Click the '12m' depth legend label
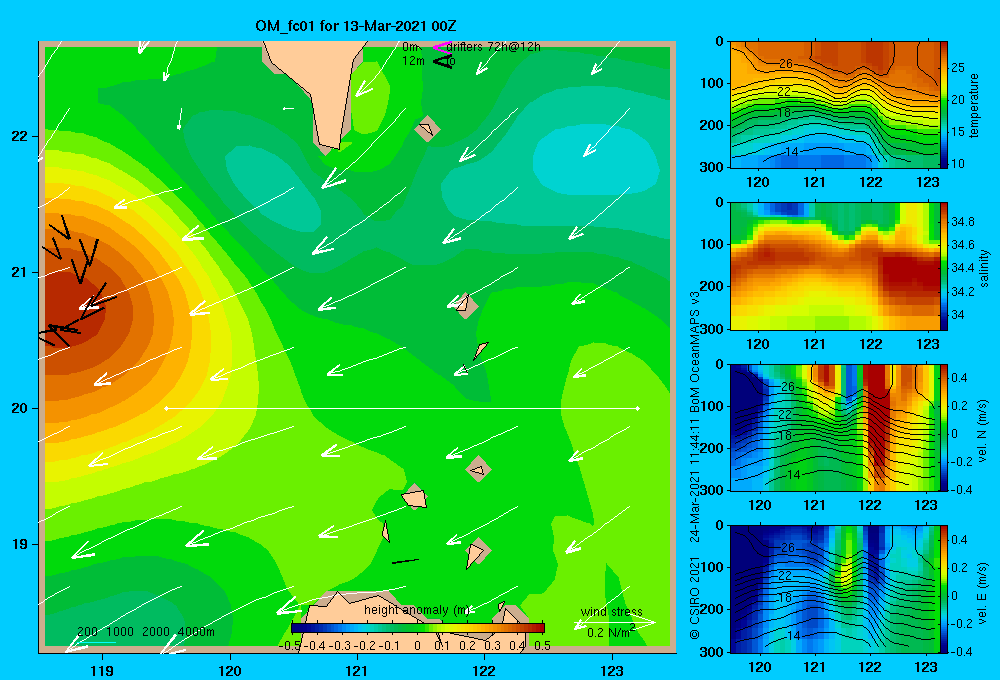Image resolution: width=1000 pixels, height=680 pixels. (x=413, y=61)
